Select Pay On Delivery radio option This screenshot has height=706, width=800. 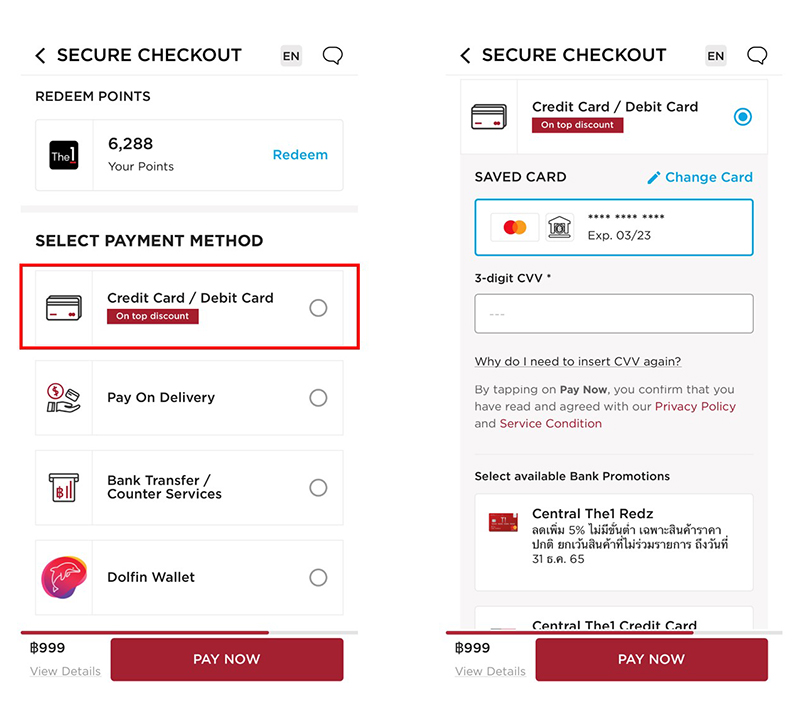[x=318, y=397]
